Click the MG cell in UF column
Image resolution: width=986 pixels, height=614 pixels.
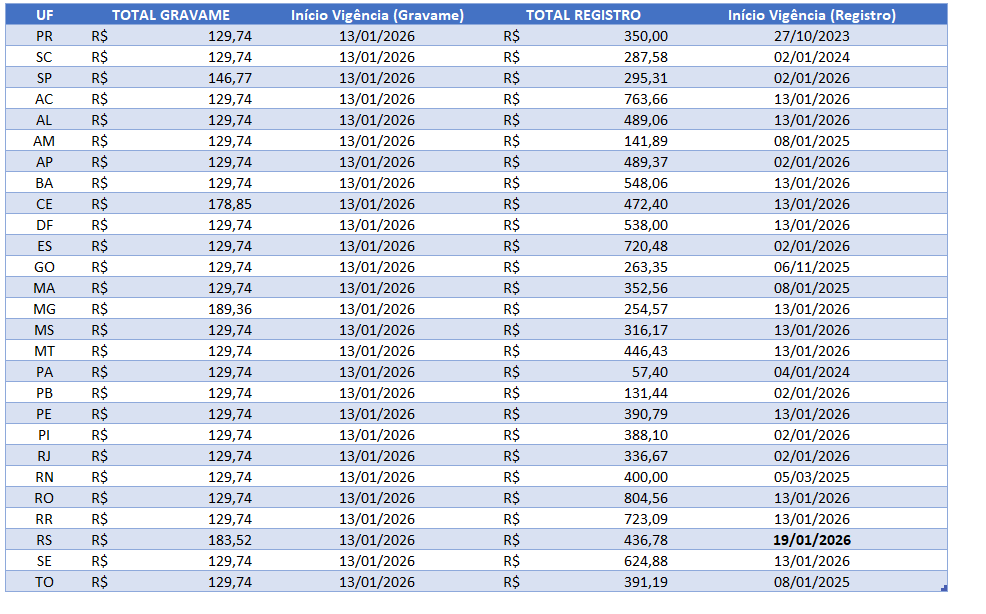[x=44, y=309]
